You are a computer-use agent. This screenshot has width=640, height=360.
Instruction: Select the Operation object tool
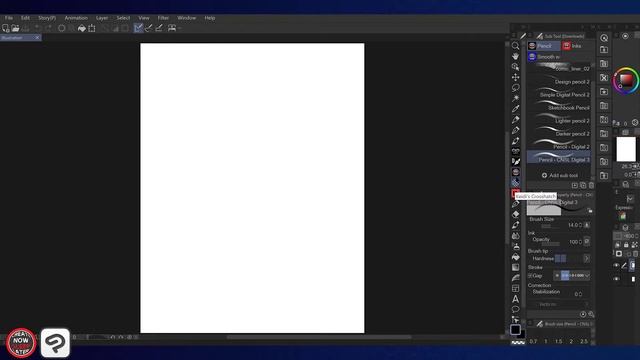point(516,67)
